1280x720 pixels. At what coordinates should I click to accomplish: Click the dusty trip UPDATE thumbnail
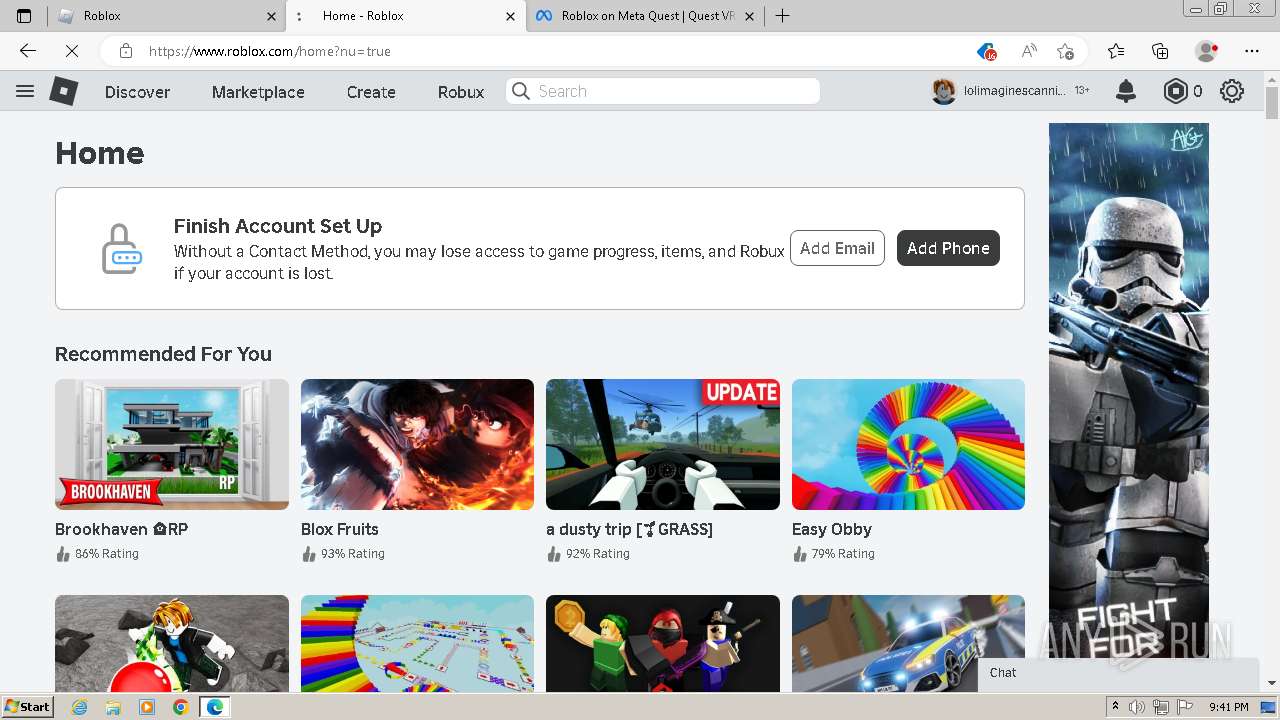(x=663, y=444)
